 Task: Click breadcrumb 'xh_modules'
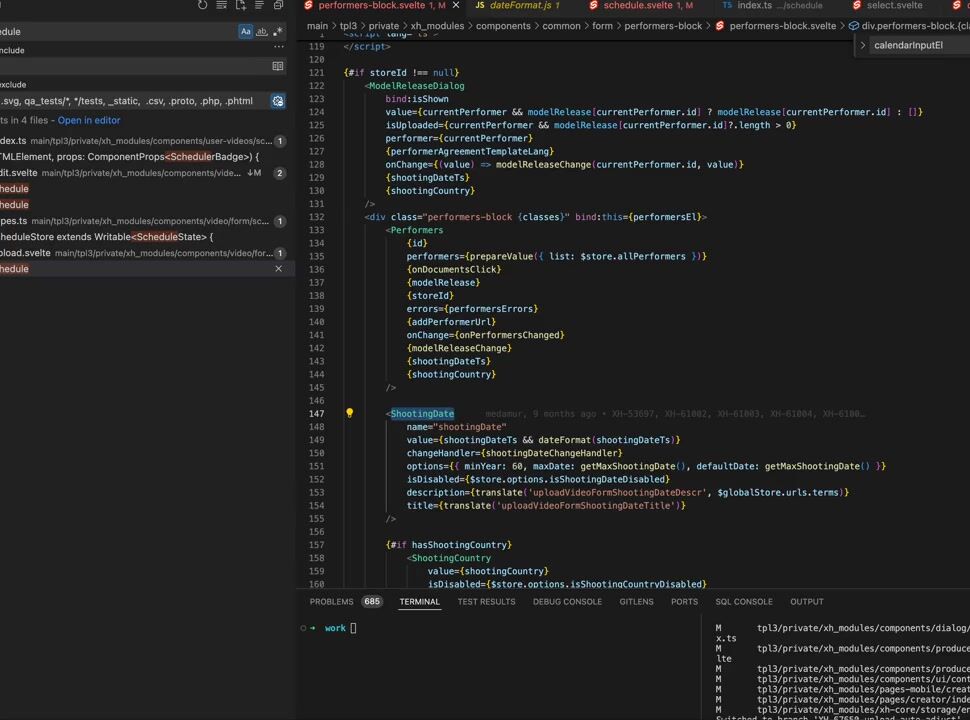pyautogui.click(x=437, y=26)
